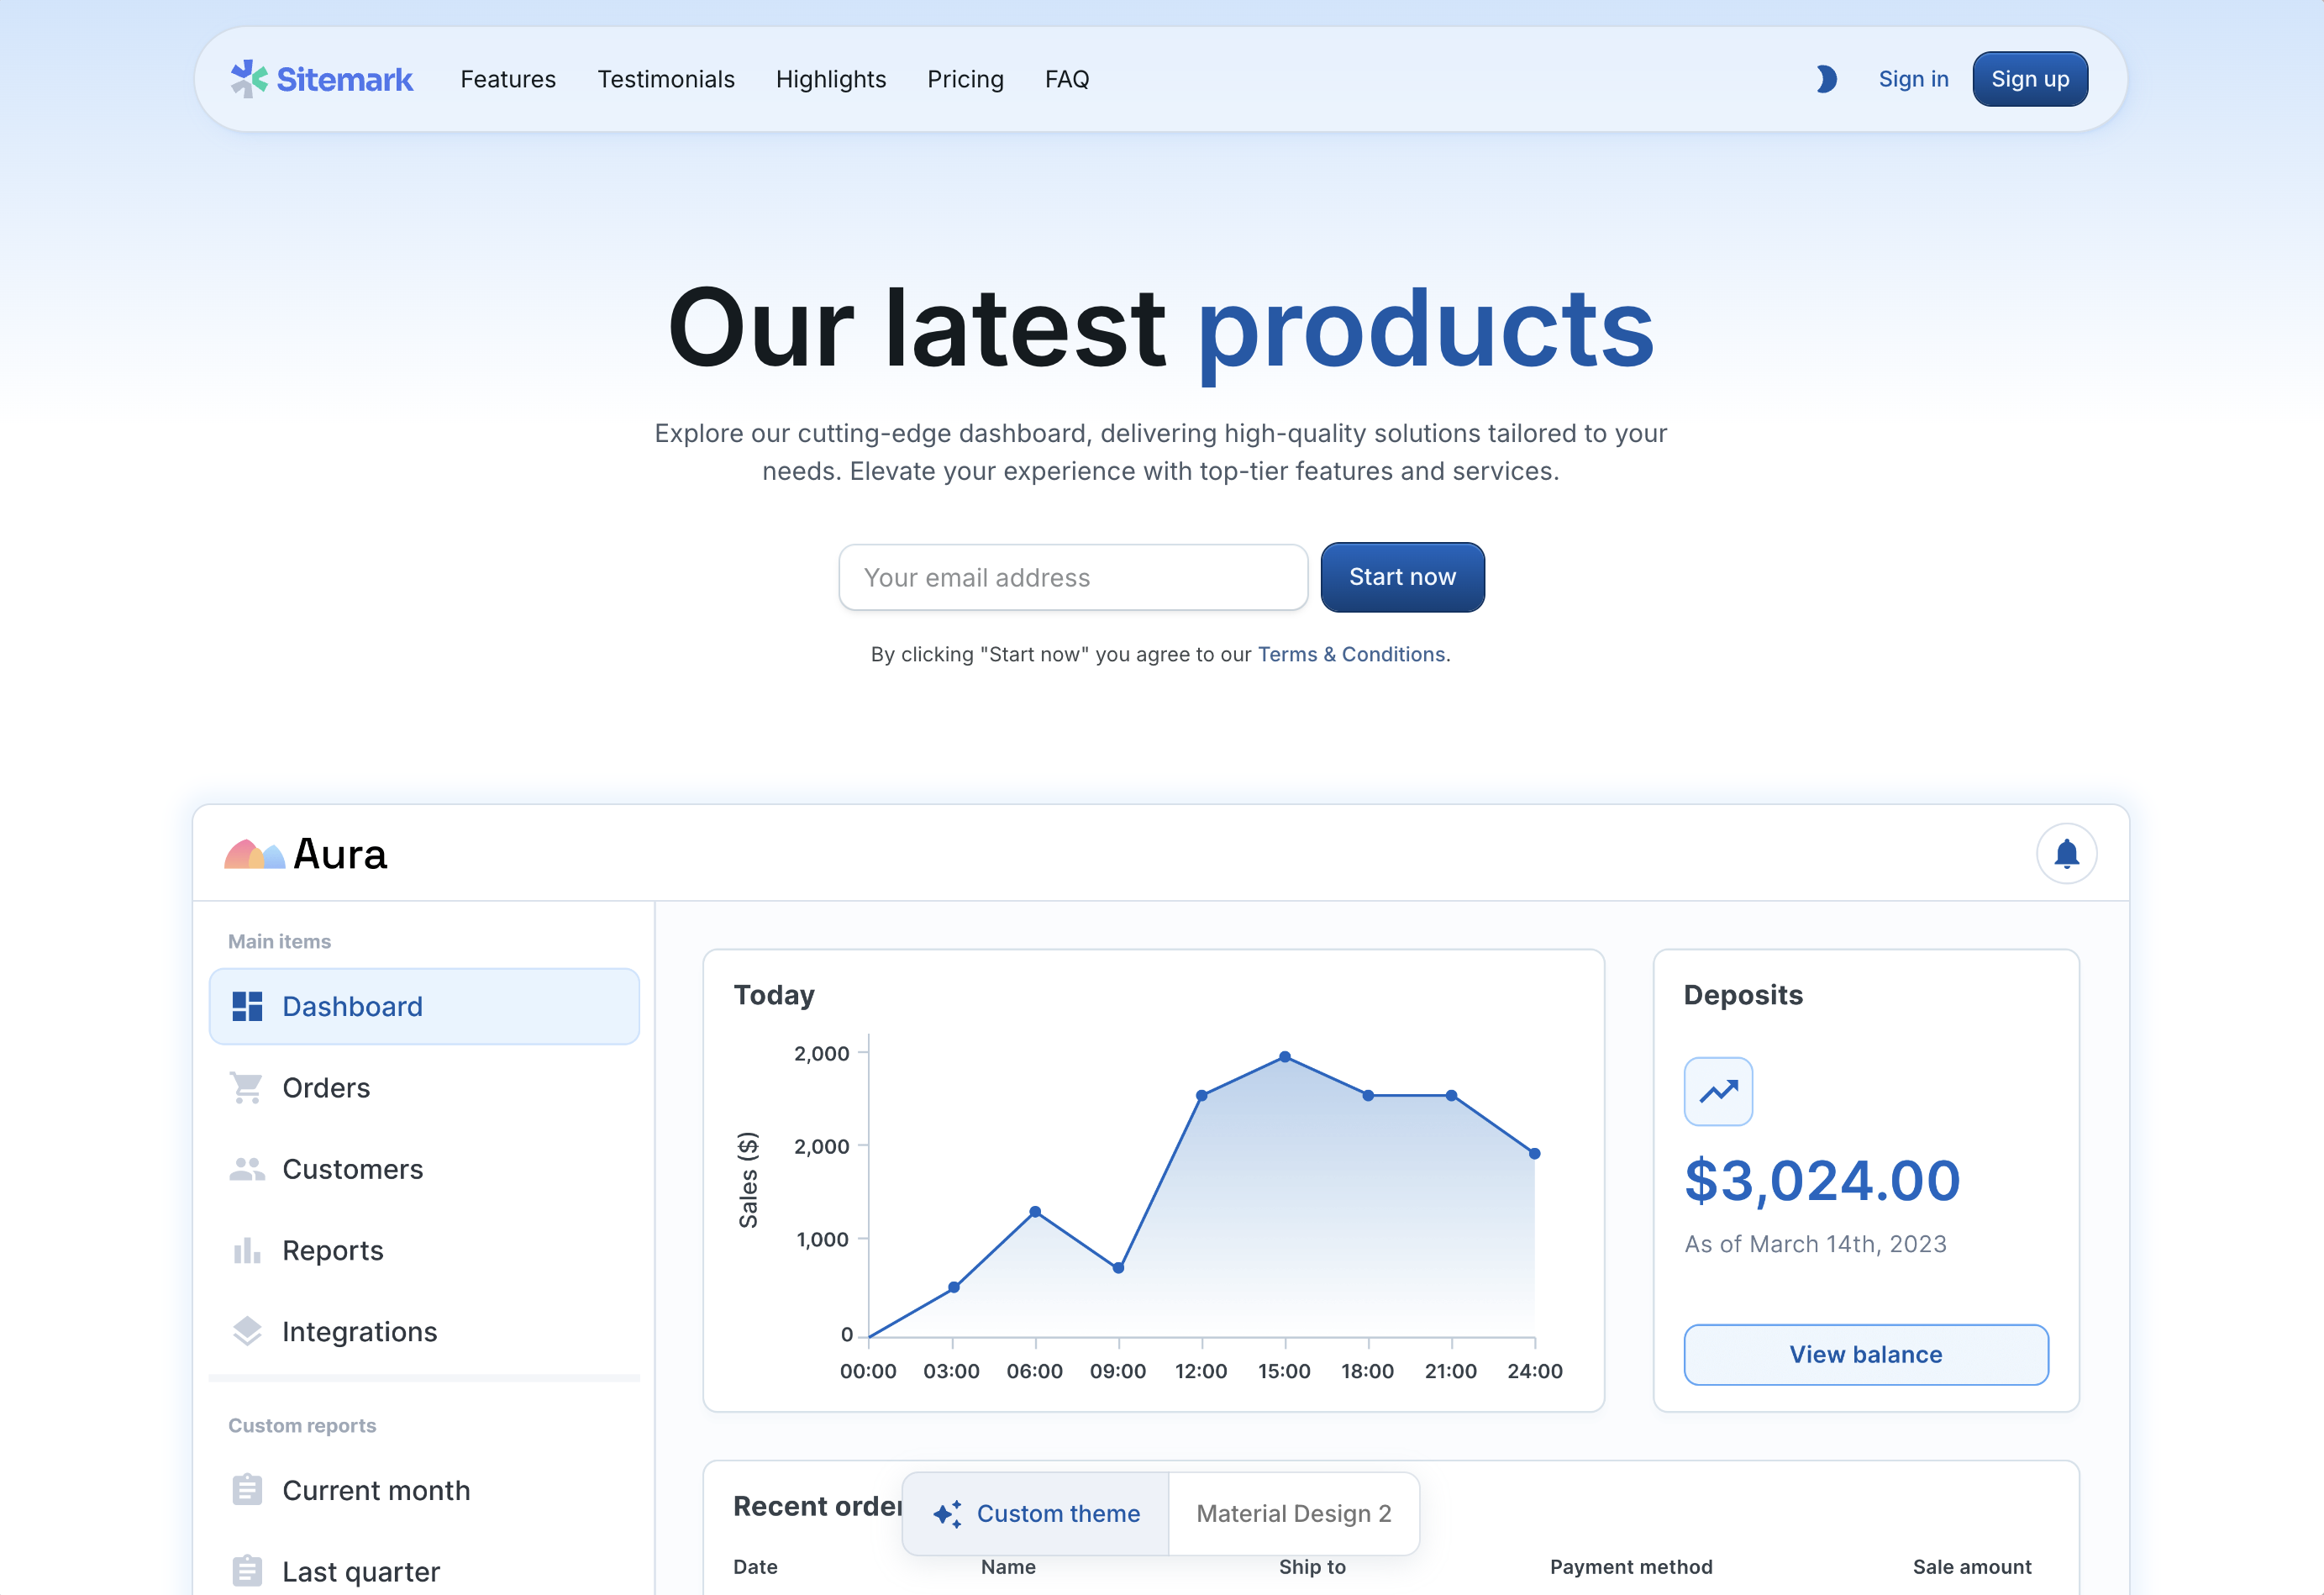Click the View balance button
The height and width of the screenshot is (1595, 2324).
pos(1865,1354)
